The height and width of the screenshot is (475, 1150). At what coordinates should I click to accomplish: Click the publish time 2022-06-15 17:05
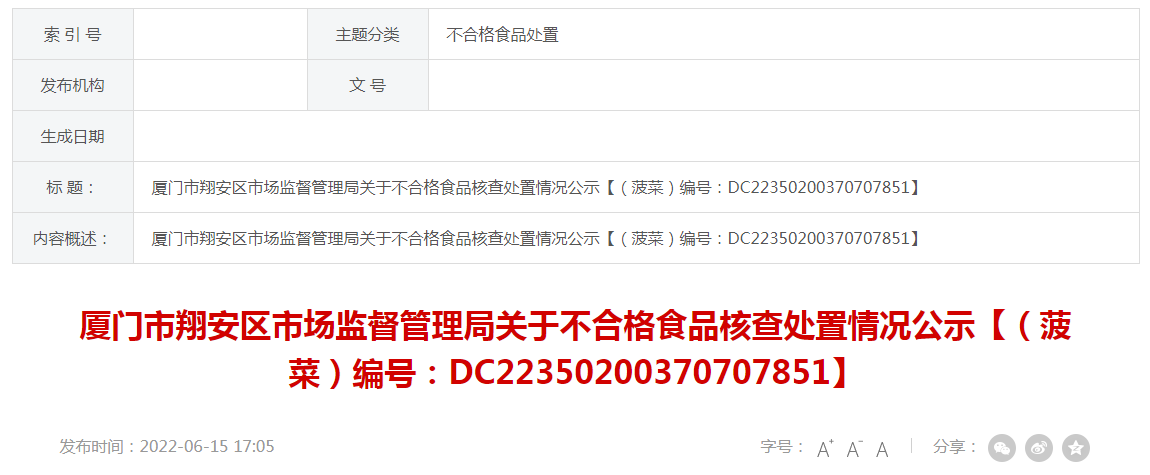pos(167,446)
